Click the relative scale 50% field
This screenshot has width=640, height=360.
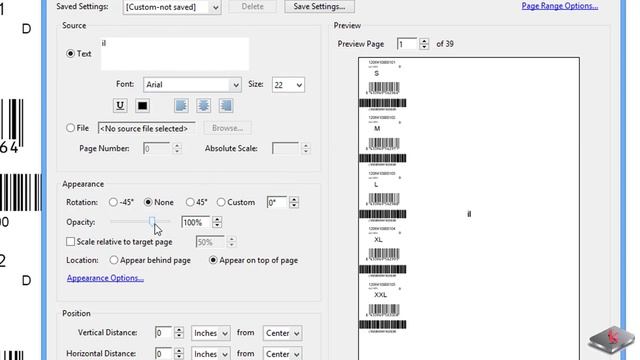click(x=210, y=242)
